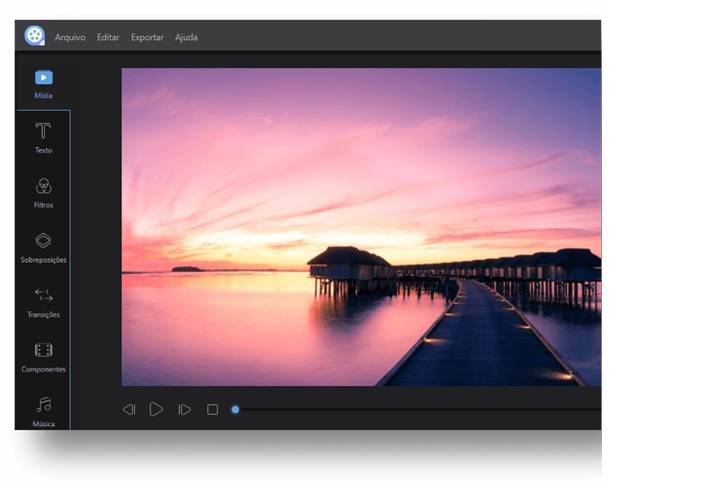Open the Arquivo menu

coord(70,37)
